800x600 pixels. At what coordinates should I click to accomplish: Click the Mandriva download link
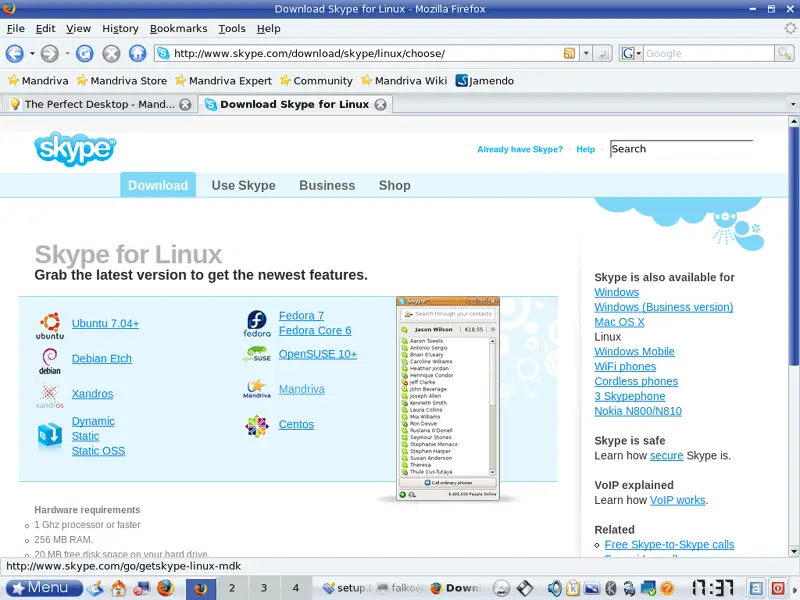click(302, 389)
